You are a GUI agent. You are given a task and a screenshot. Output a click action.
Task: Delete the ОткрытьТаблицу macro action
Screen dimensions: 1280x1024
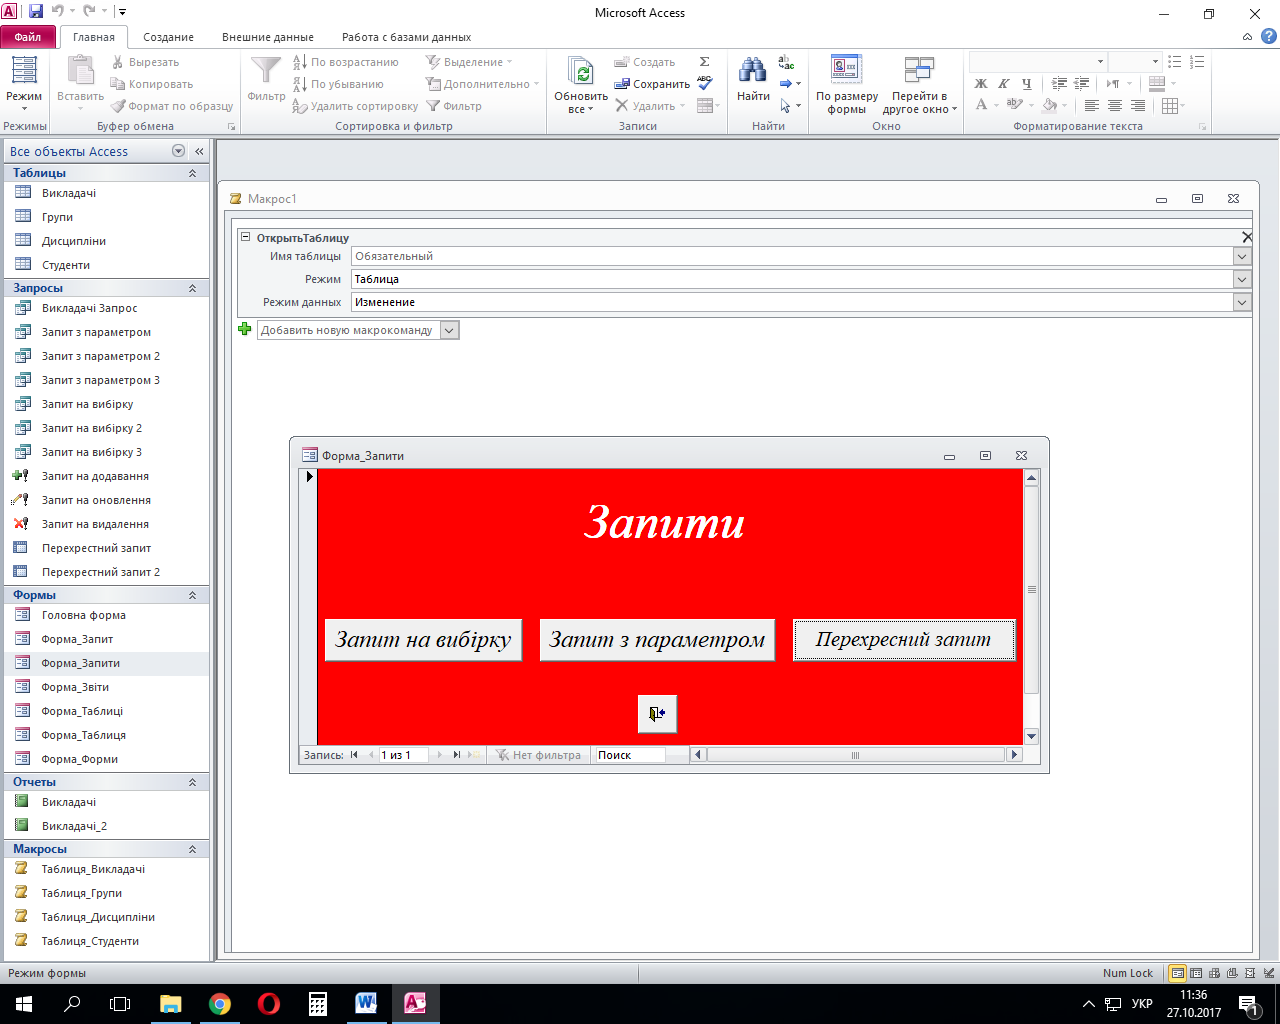(x=1246, y=237)
